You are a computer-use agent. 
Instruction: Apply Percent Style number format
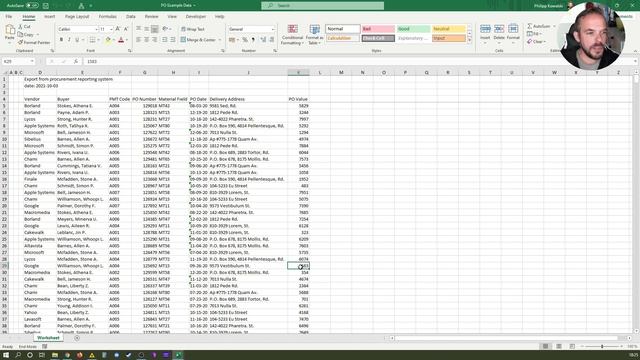click(x=245, y=40)
